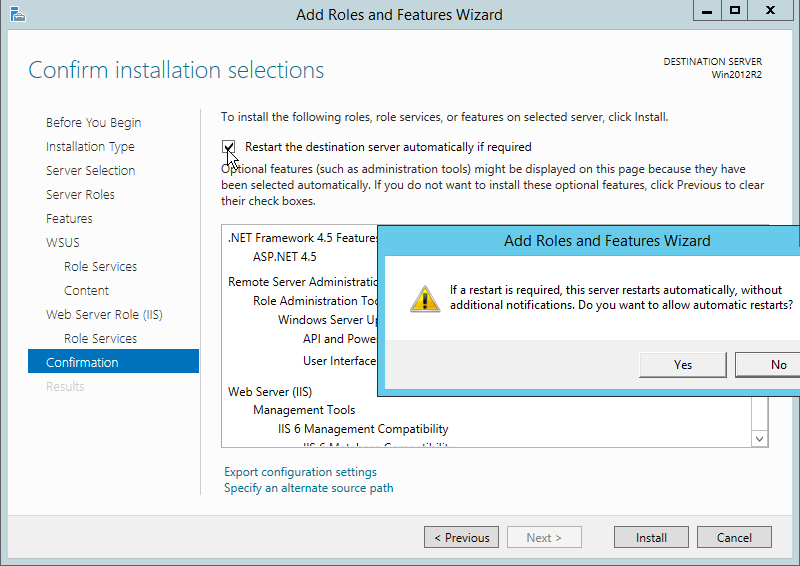Select Server Roles step
This screenshot has height=566, width=800.
point(80,194)
